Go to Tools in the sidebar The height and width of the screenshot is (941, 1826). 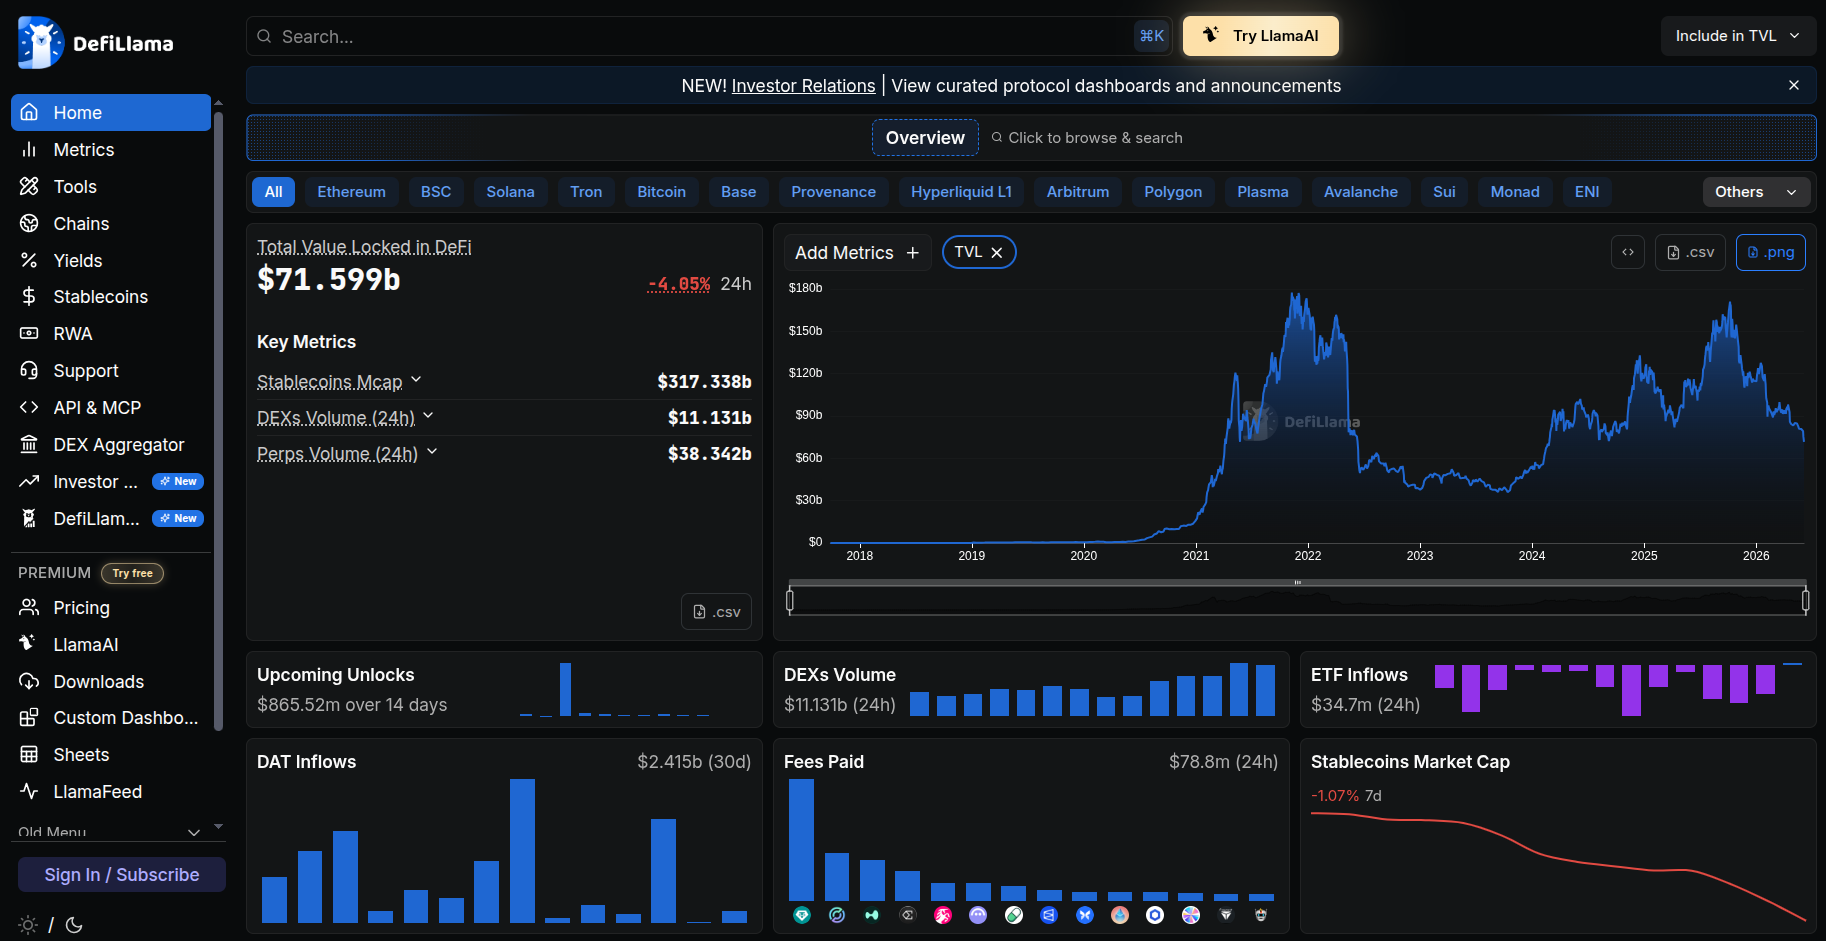click(111, 187)
